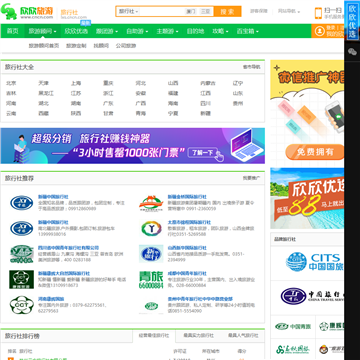Screen dimensions: 360x360
Task: Open the 山西新华国际旅行社 logo
Action: (x=151, y=254)
